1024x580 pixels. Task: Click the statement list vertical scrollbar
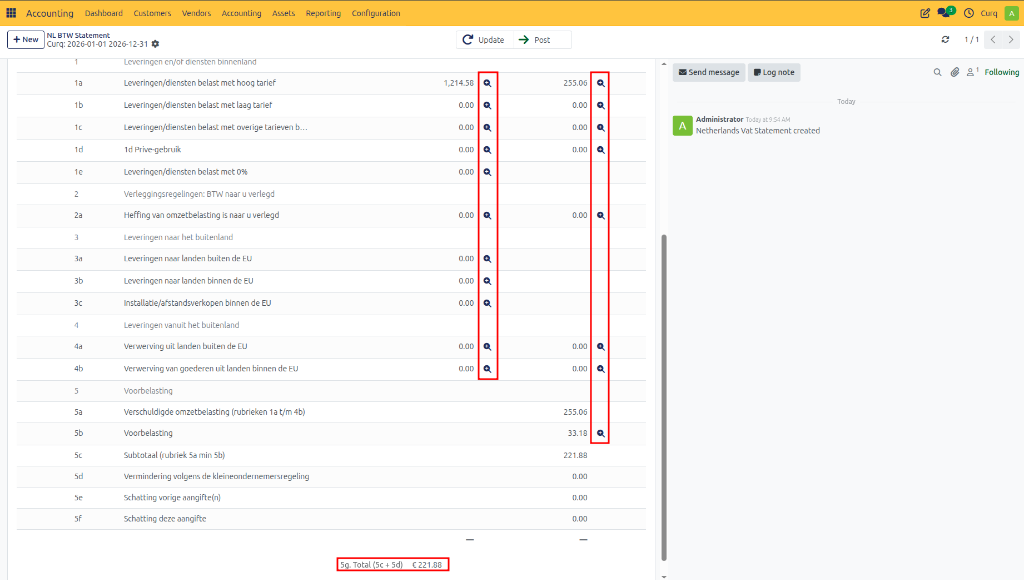[x=664, y=397]
